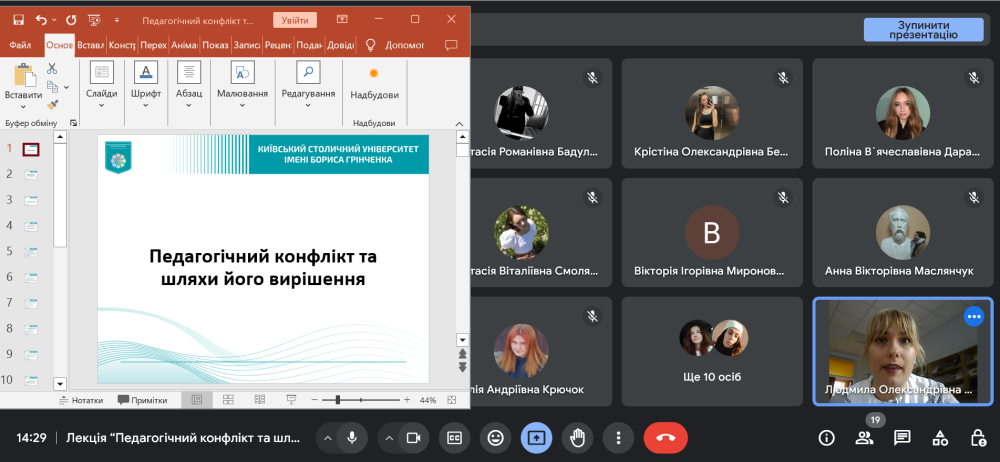1000x462 pixels.
Task: Toggle the camera in Meet
Action: pyautogui.click(x=412, y=438)
